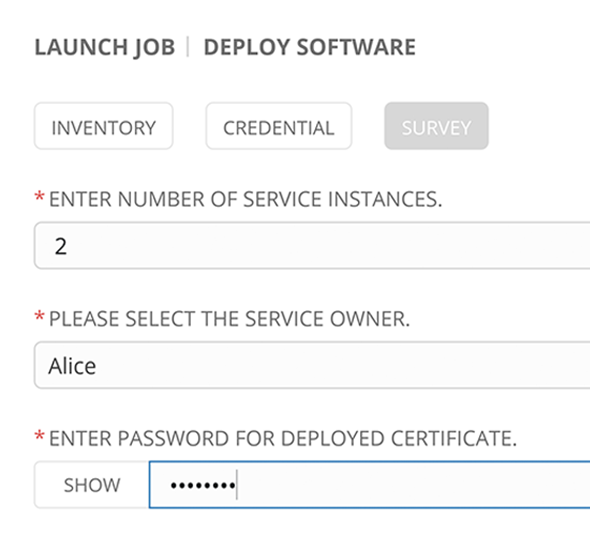The image size is (590, 549).
Task: Open the INVENTORY step tab
Action: click(x=103, y=126)
